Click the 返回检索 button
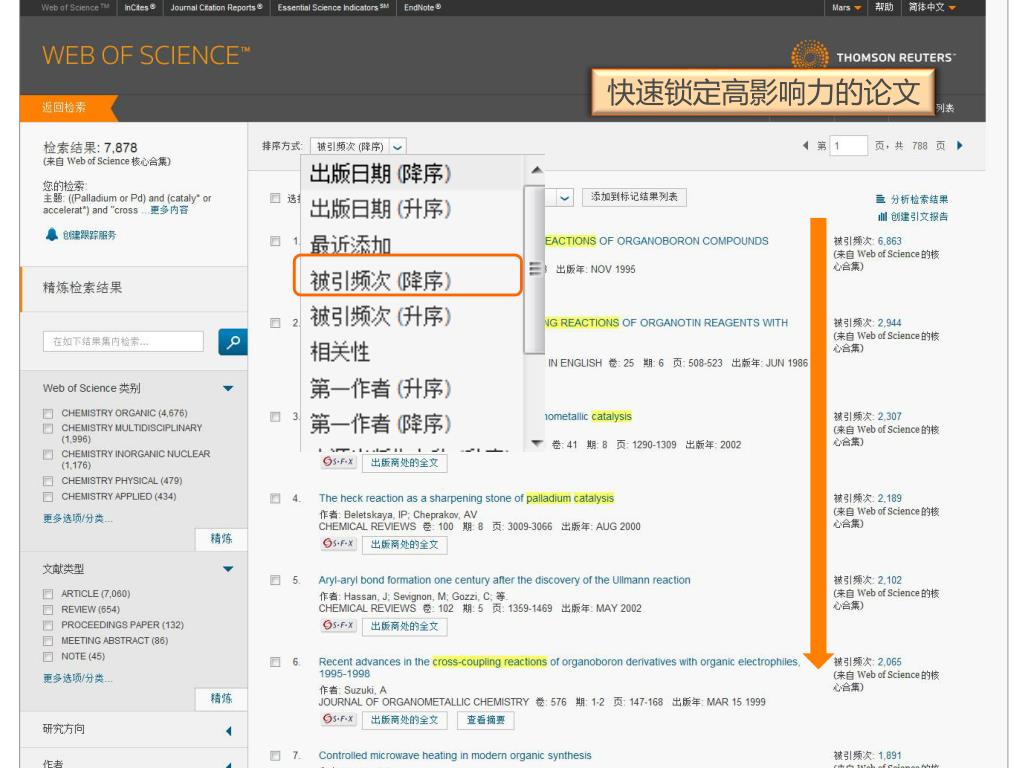Viewport: 1024px width, 768px height. tap(67, 108)
